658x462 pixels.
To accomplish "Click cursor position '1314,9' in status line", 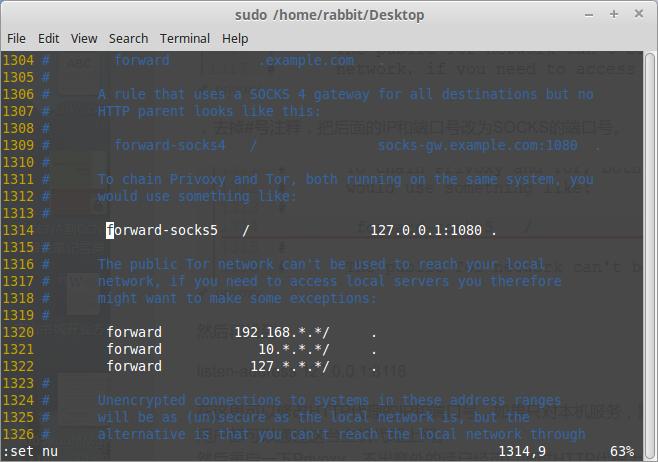I will [x=522, y=452].
